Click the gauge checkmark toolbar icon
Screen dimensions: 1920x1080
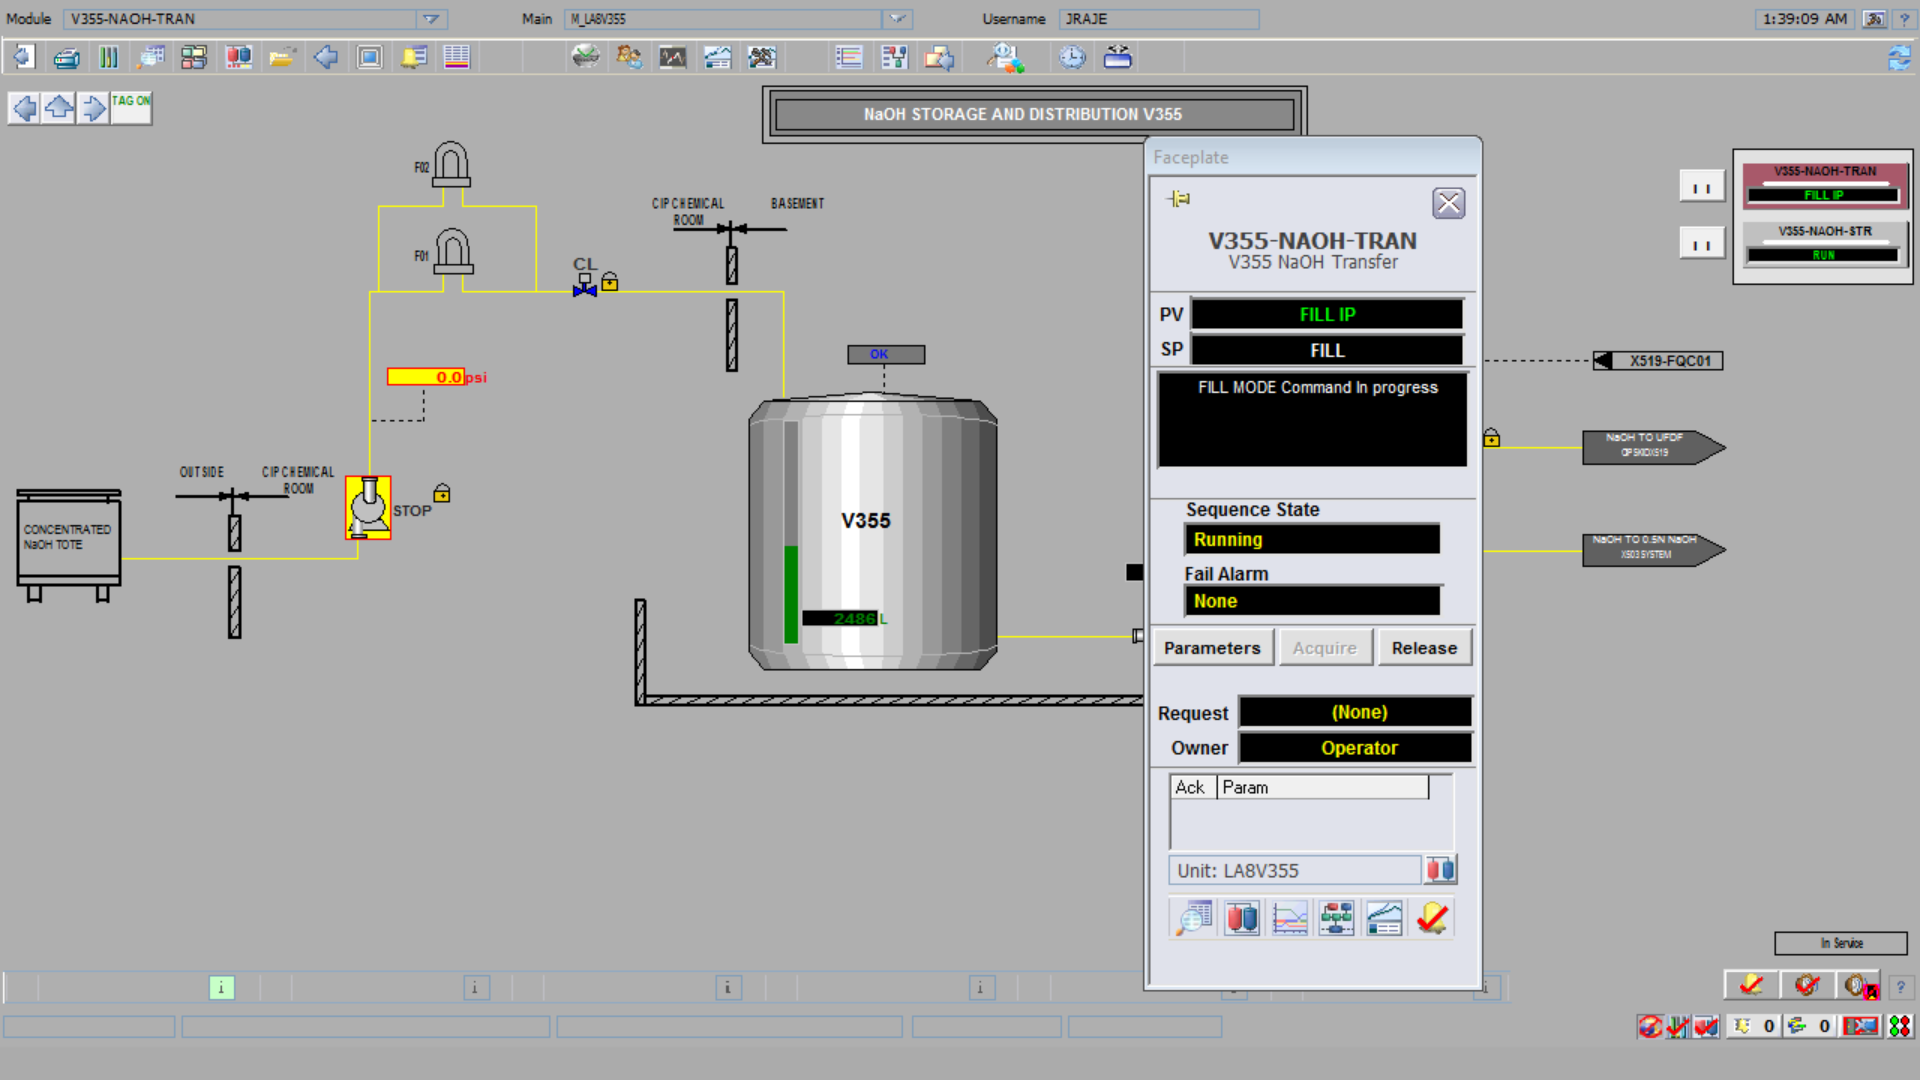[585, 57]
